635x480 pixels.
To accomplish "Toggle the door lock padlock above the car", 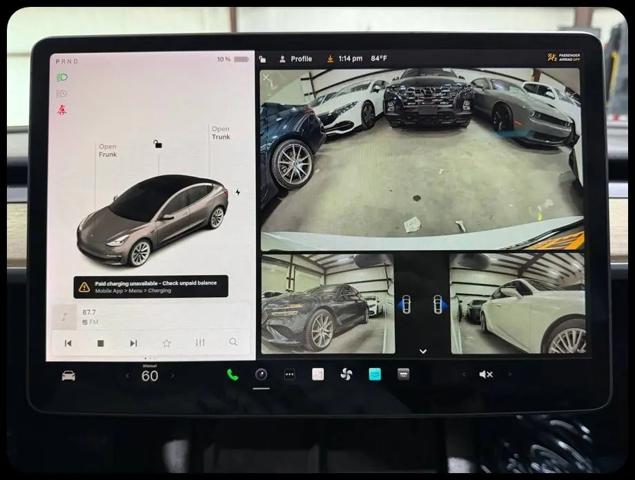I will click(158, 143).
